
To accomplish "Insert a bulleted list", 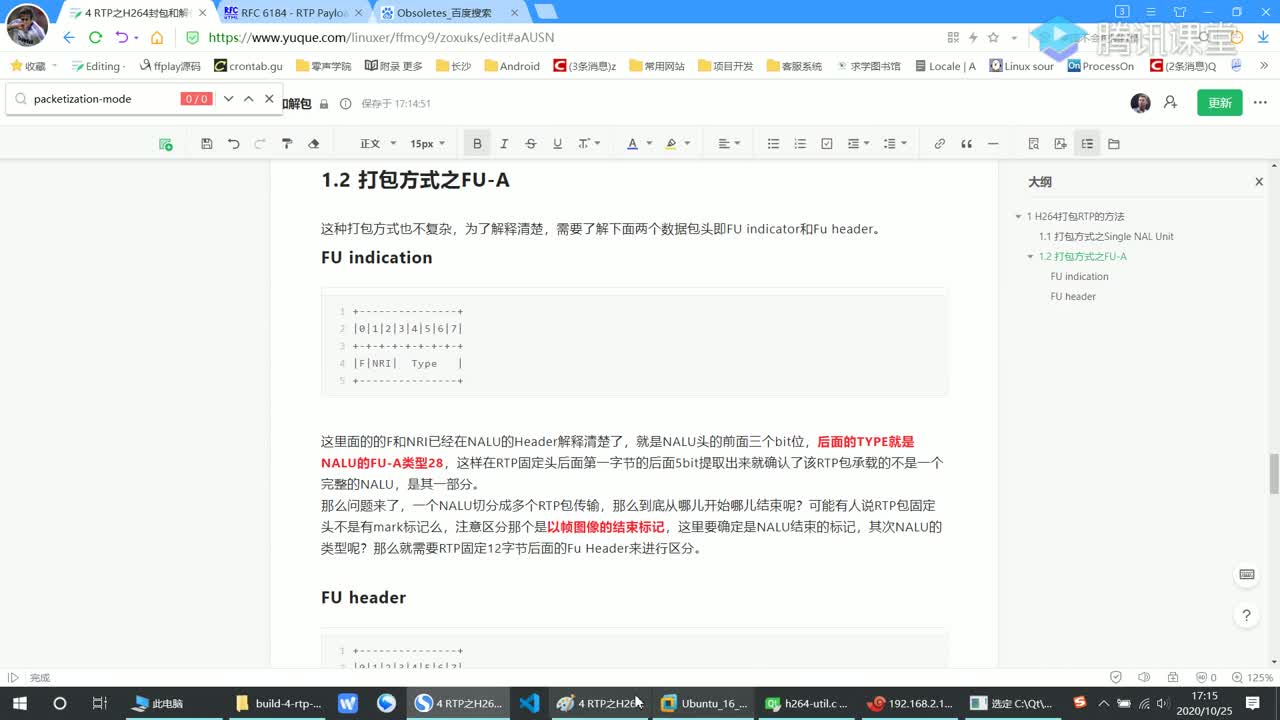I will tap(773, 144).
